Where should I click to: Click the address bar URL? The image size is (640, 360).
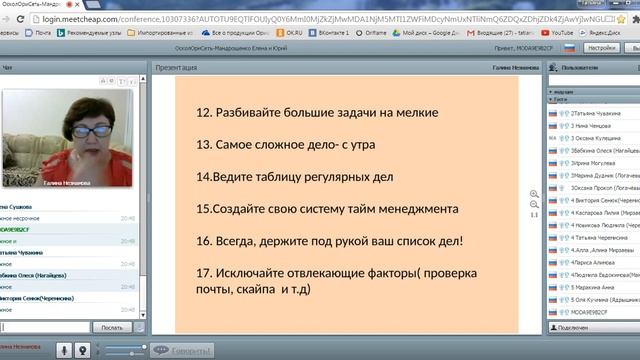coord(323,19)
